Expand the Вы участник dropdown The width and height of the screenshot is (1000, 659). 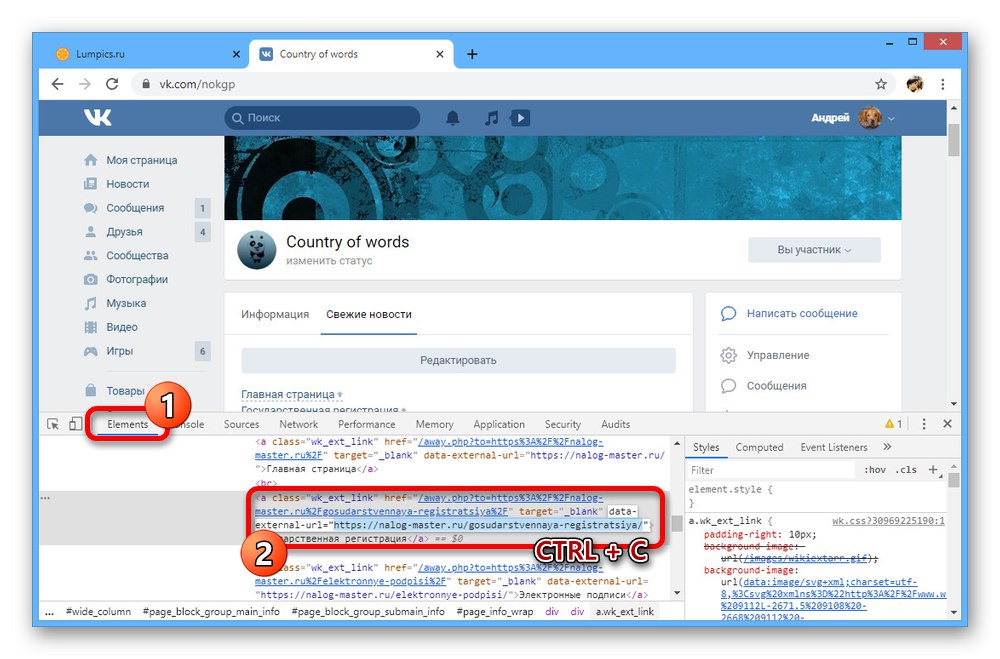click(814, 250)
